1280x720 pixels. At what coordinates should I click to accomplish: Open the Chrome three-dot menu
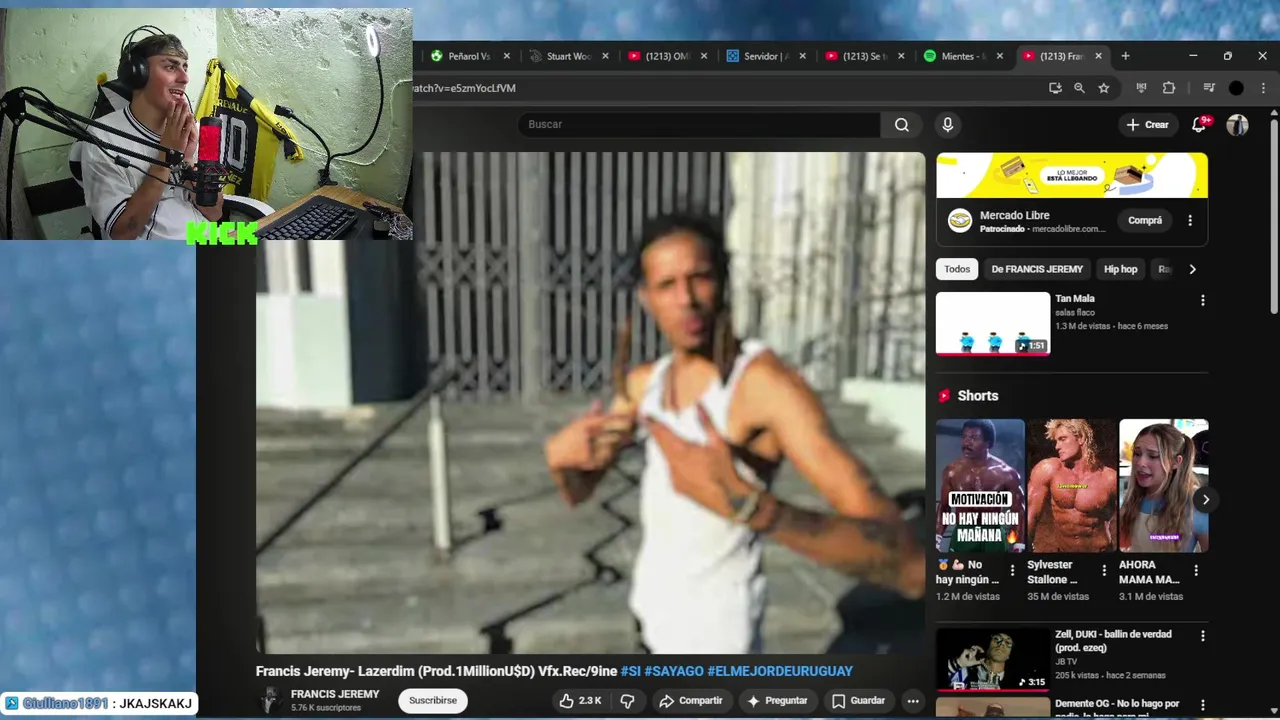pyautogui.click(x=1263, y=88)
